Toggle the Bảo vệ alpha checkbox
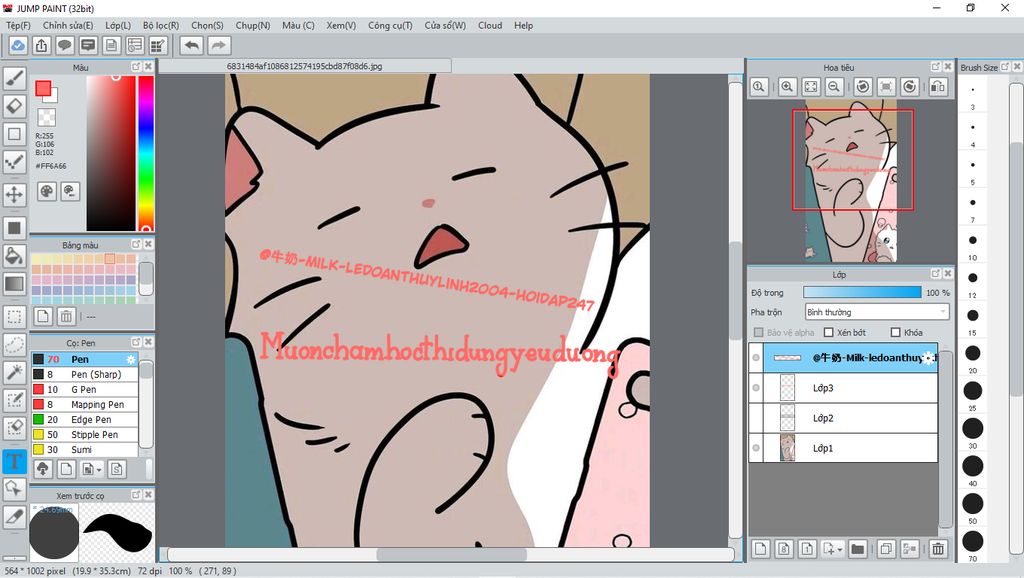Viewport: 1024px width, 578px height. [758, 332]
